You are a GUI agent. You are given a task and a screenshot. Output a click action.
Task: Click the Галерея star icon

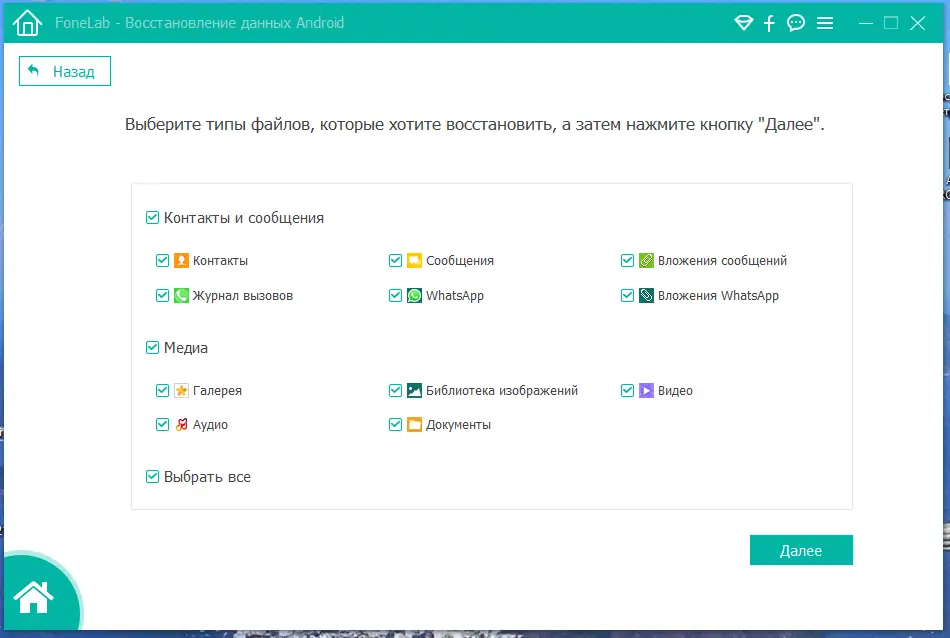180,390
